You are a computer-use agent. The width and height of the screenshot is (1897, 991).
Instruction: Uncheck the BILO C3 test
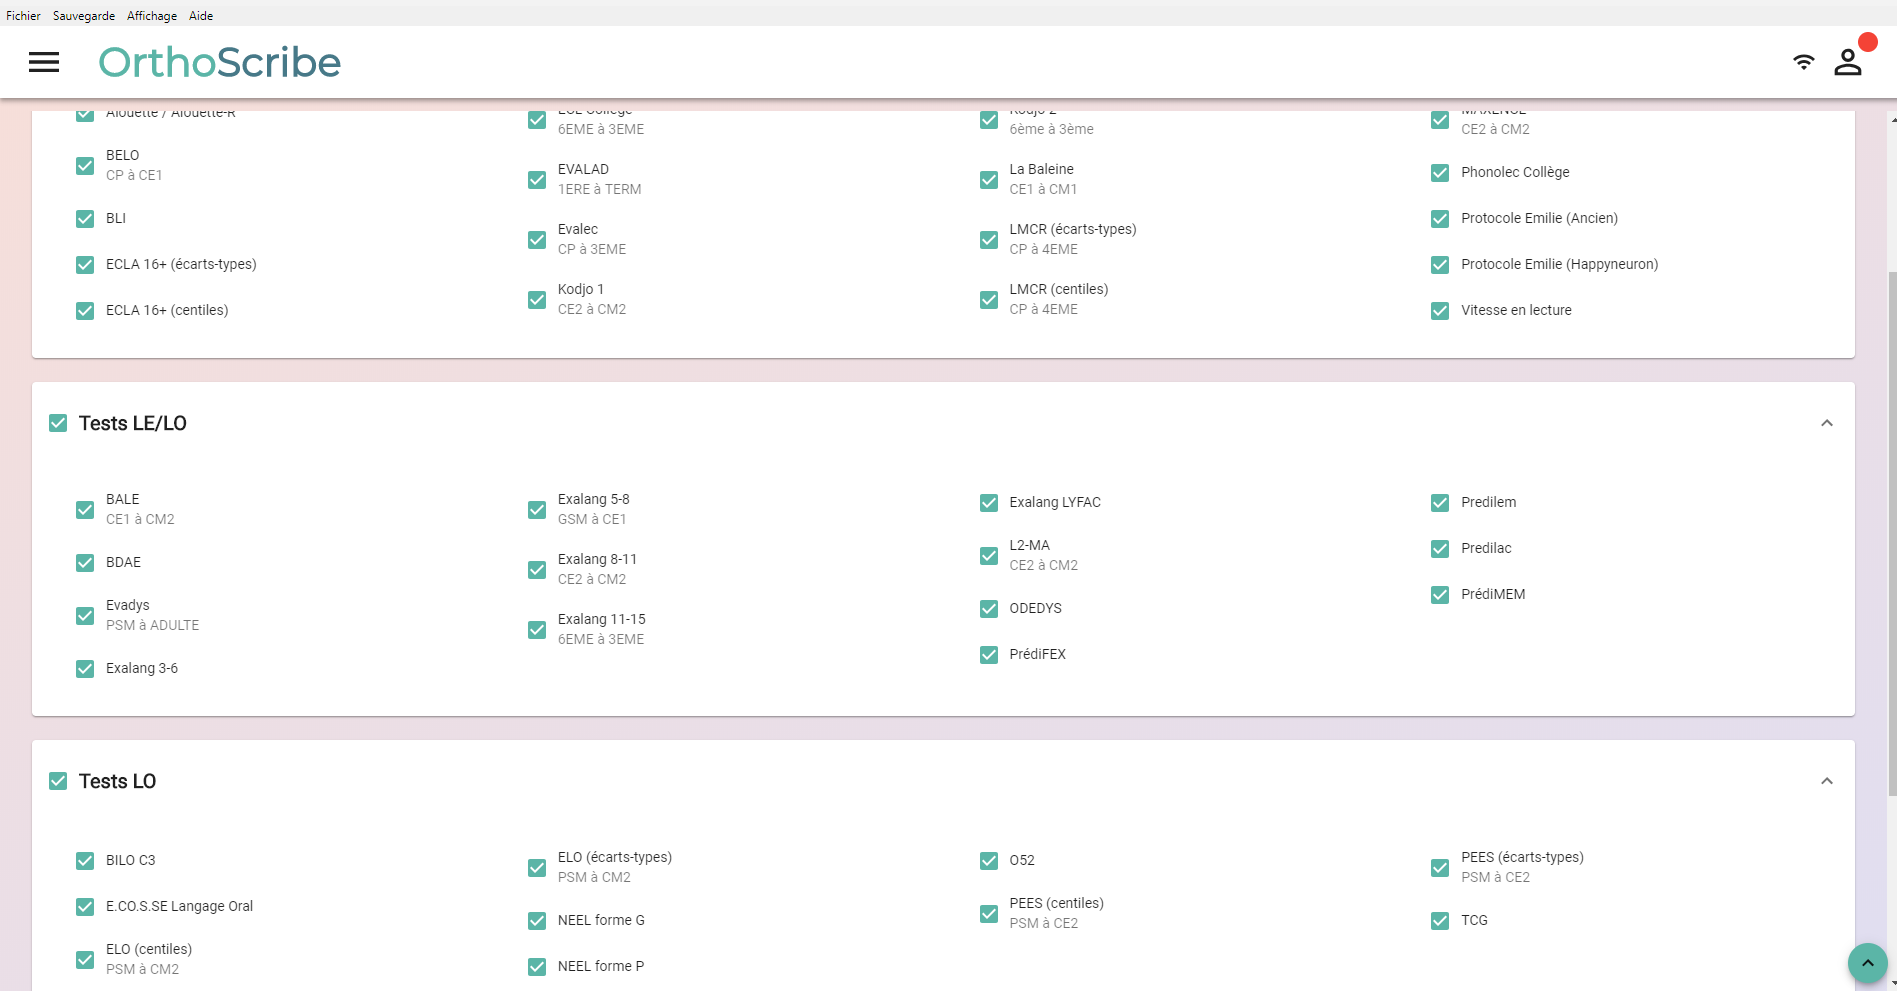(85, 861)
